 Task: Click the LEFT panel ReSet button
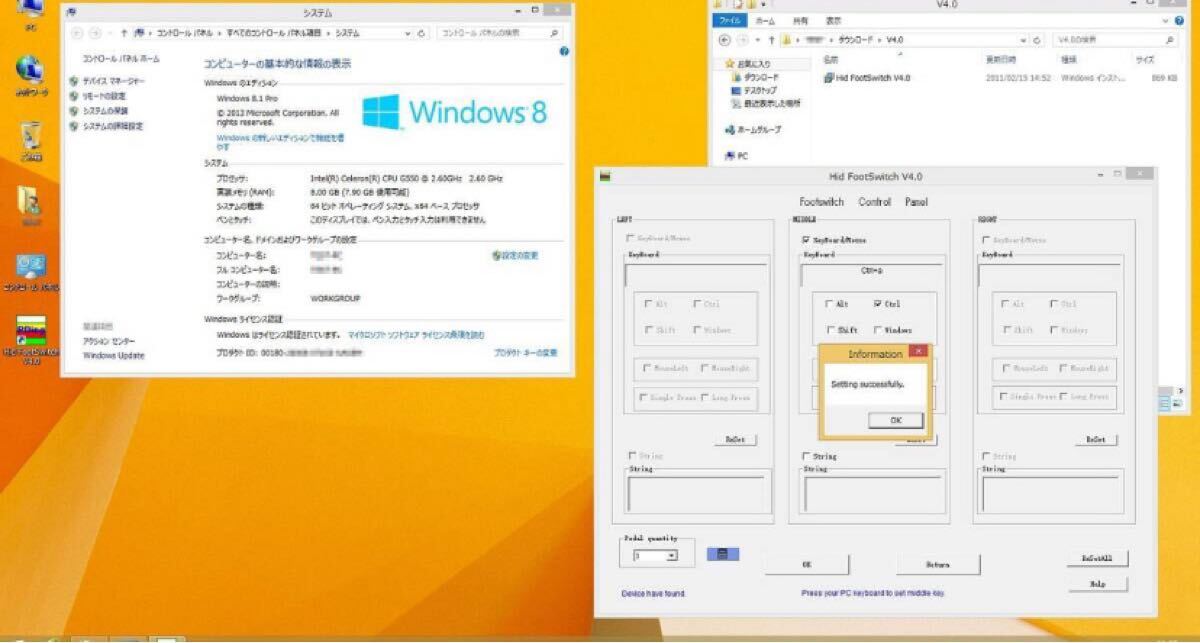pyautogui.click(x=735, y=439)
